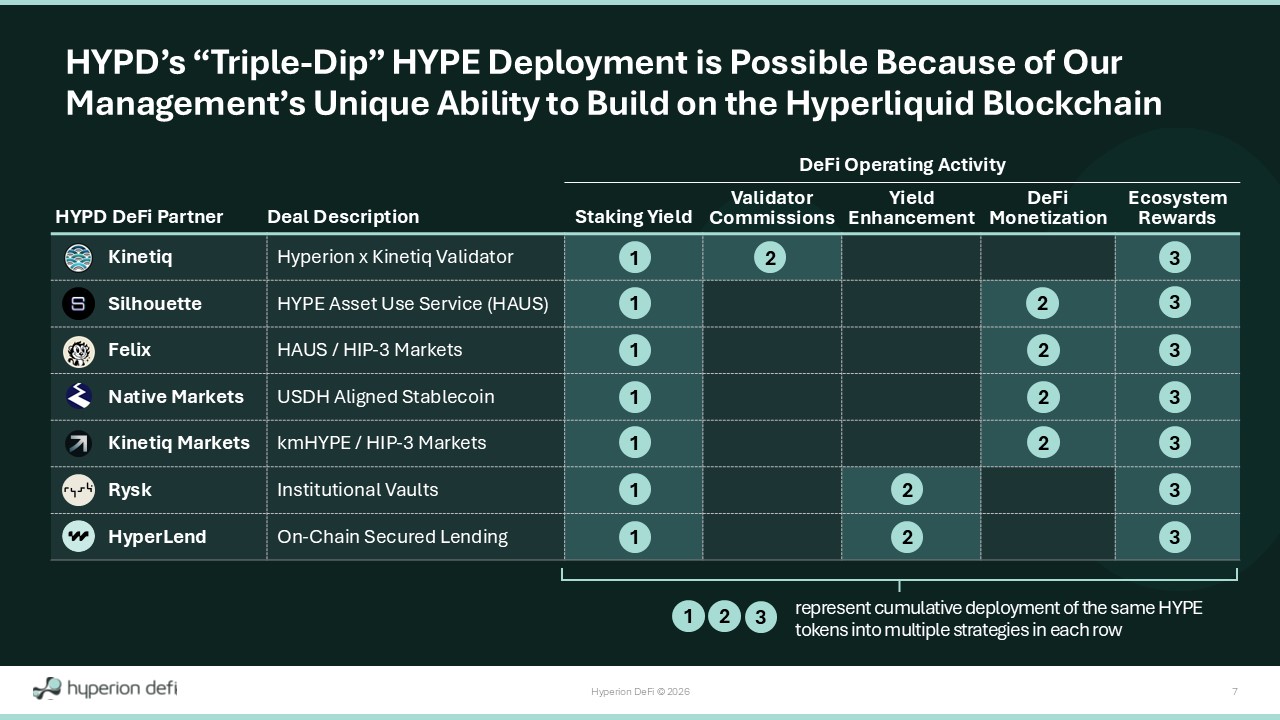Select the "DeFi Operating Activity" group heading
Image resolution: width=1280 pixels, height=720 pixels.
902,165
